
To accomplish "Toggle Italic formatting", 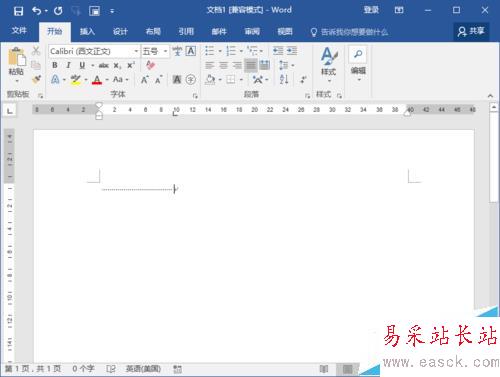I will pyautogui.click(x=68, y=65).
